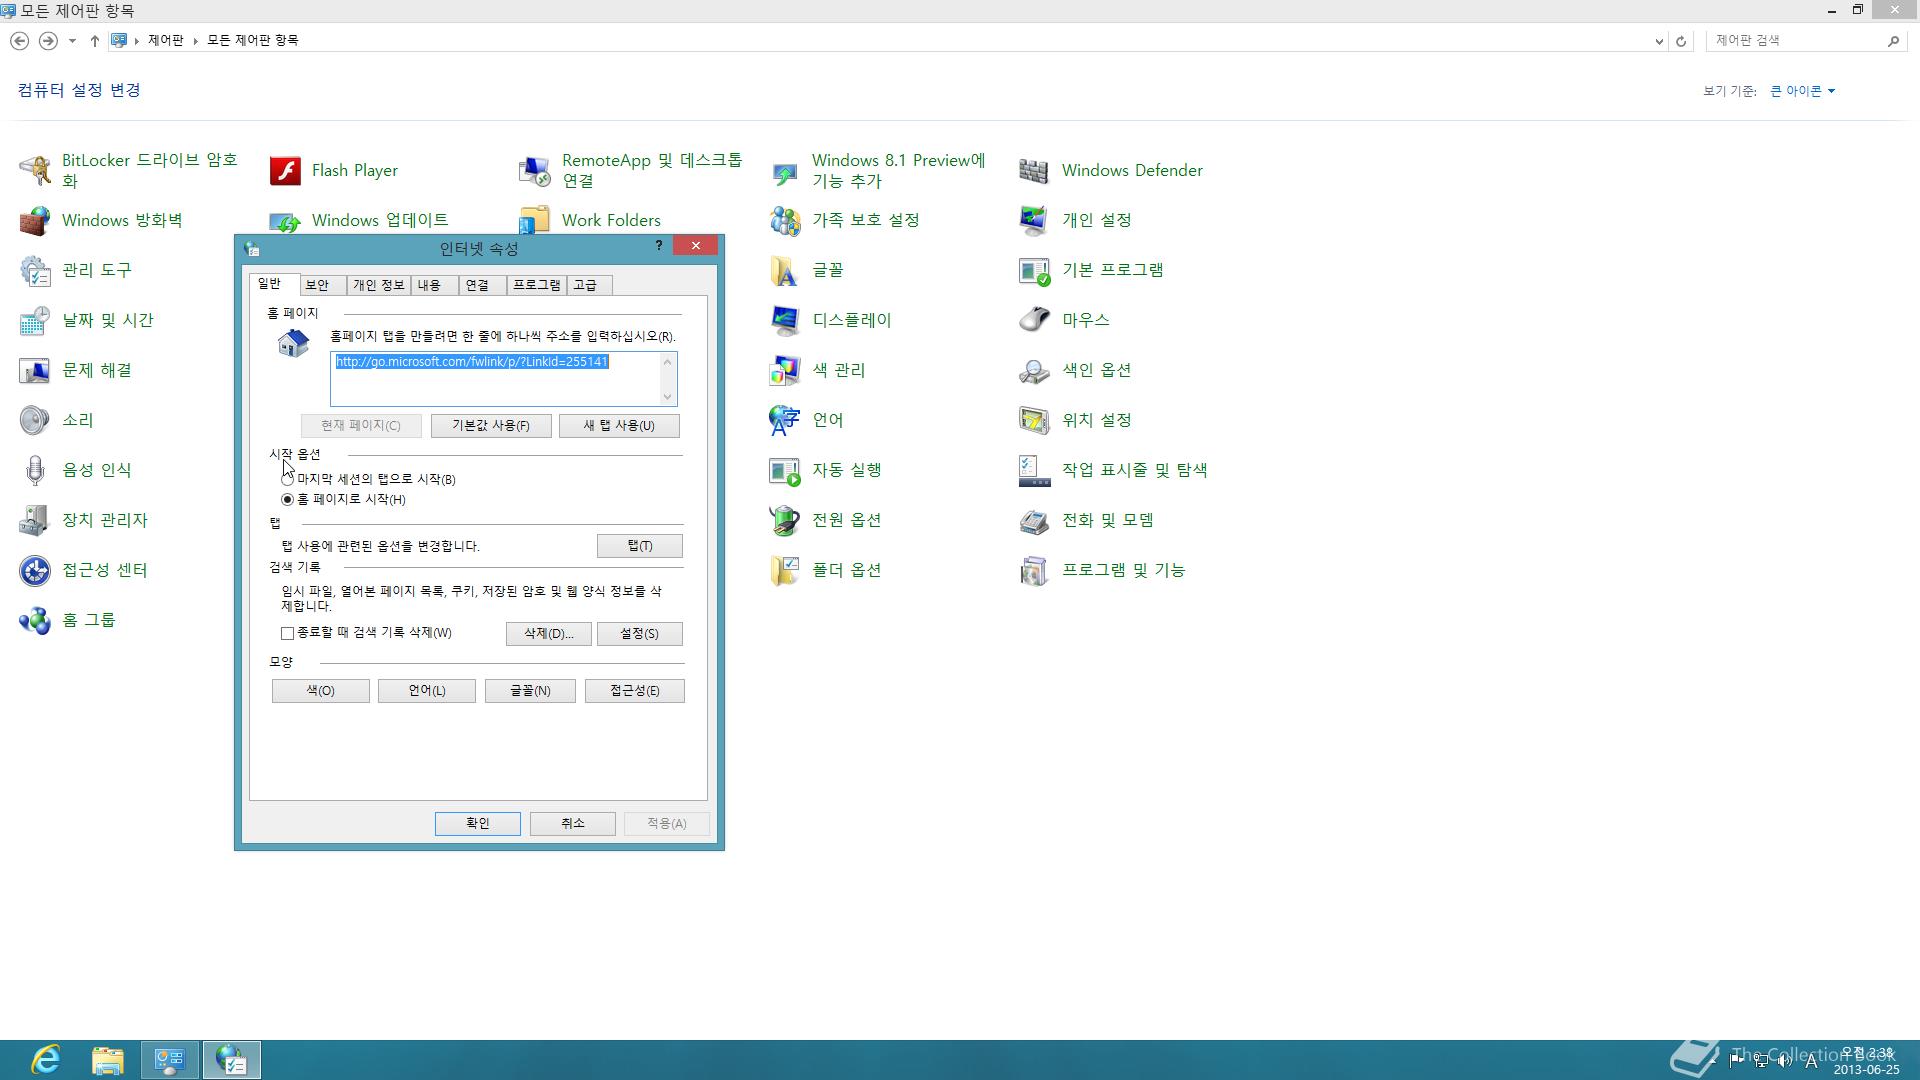Open Work Folders icon
The width and height of the screenshot is (1920, 1080).
pos(534,220)
